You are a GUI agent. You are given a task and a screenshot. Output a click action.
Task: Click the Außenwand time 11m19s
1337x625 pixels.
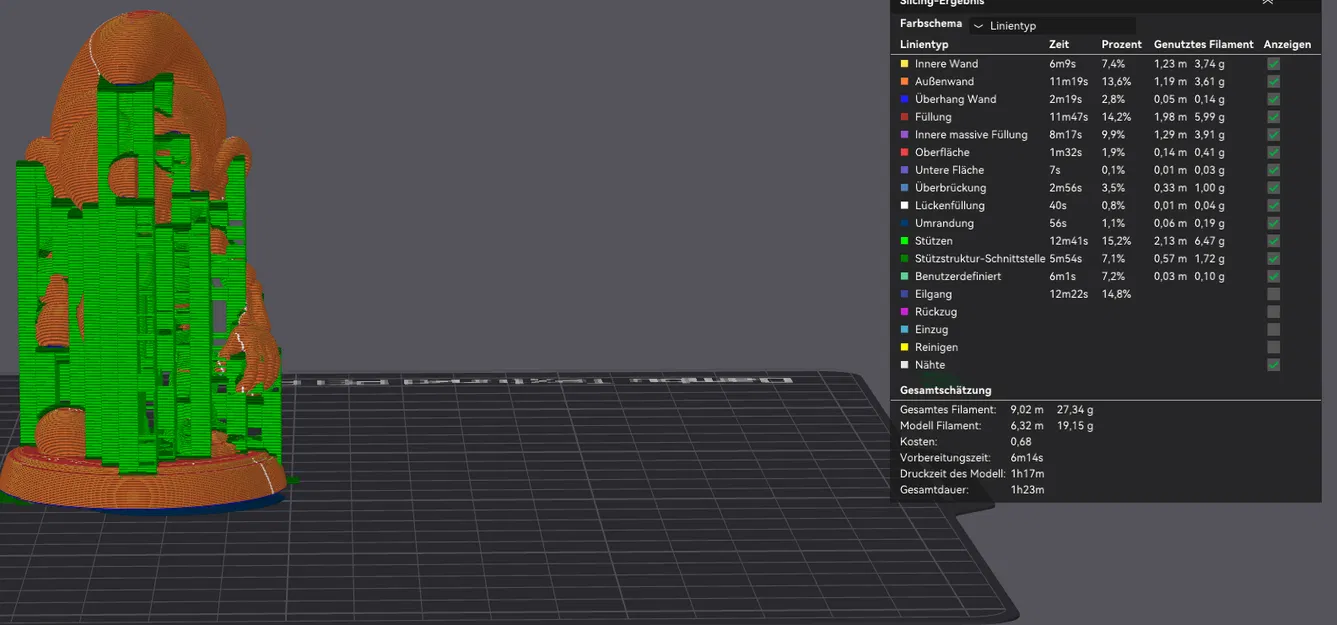coord(1068,82)
